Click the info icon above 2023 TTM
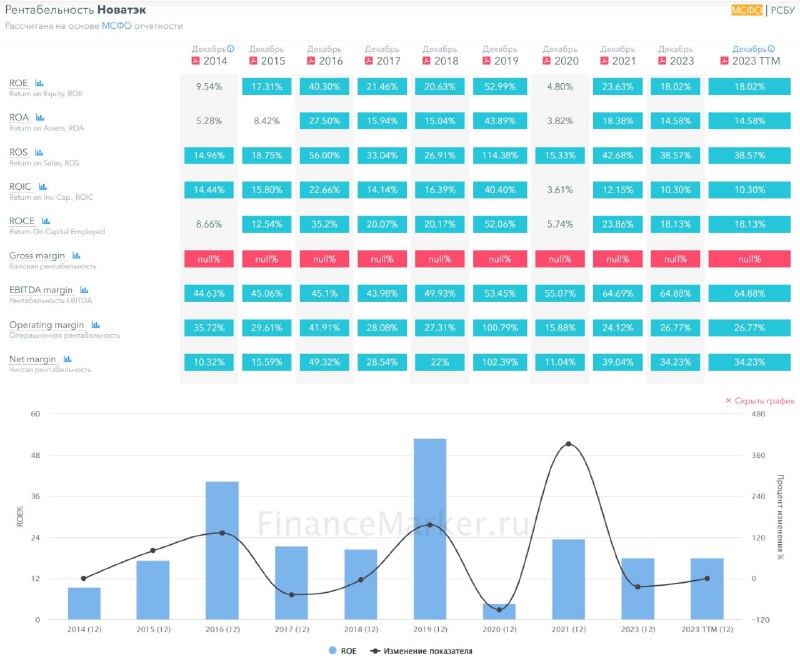 pyautogui.click(x=771, y=48)
